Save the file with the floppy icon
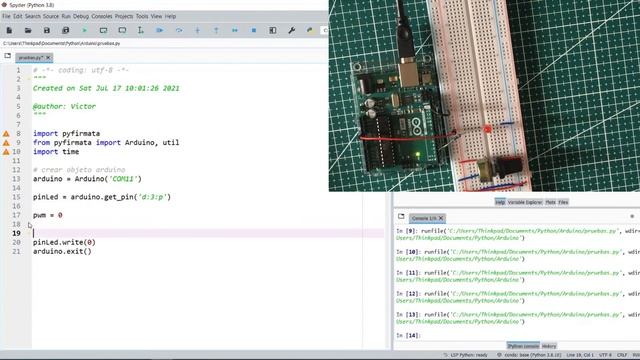This screenshot has width=640, height=360. tap(47, 30)
